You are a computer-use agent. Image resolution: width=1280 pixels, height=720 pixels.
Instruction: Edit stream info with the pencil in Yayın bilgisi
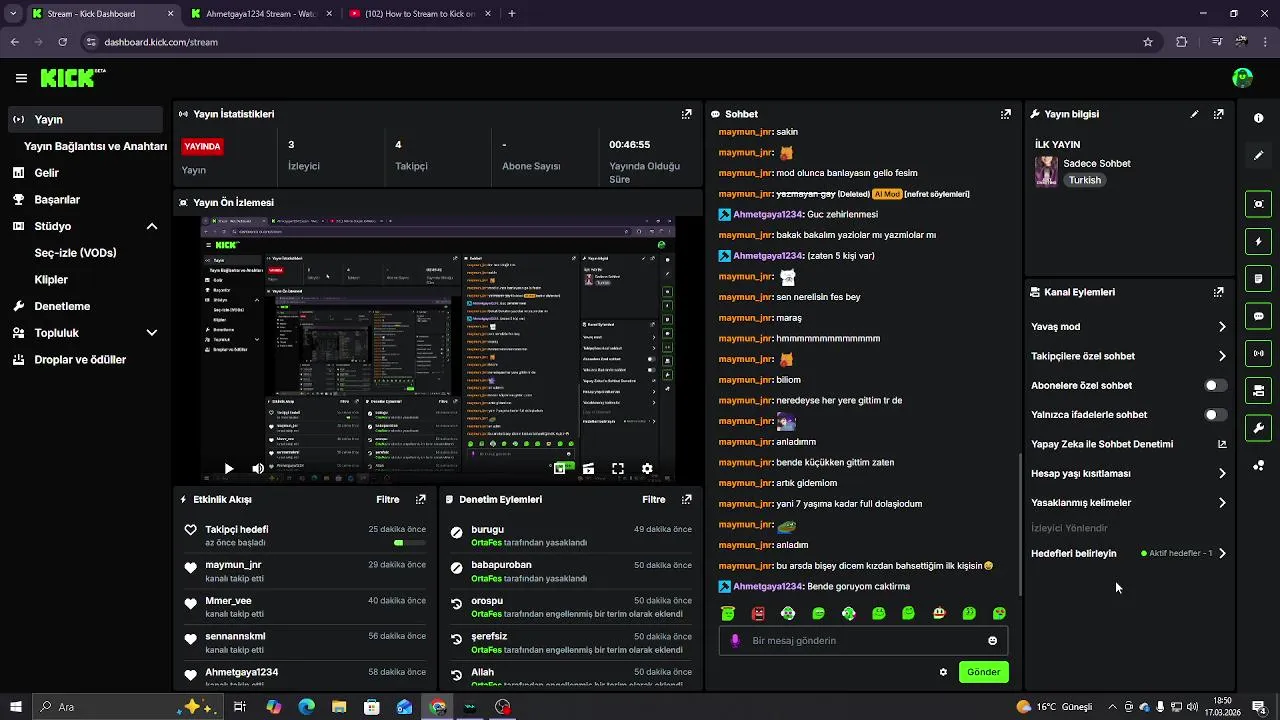click(x=1194, y=114)
